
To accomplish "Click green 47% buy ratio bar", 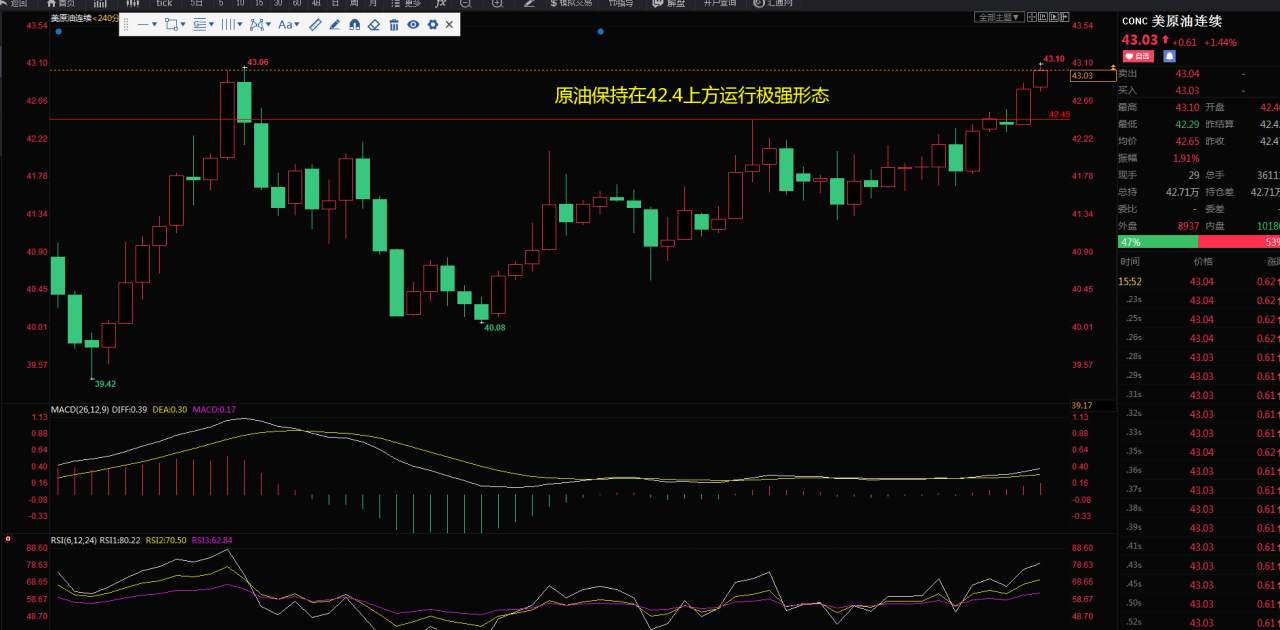I will pyautogui.click(x=1158, y=242).
